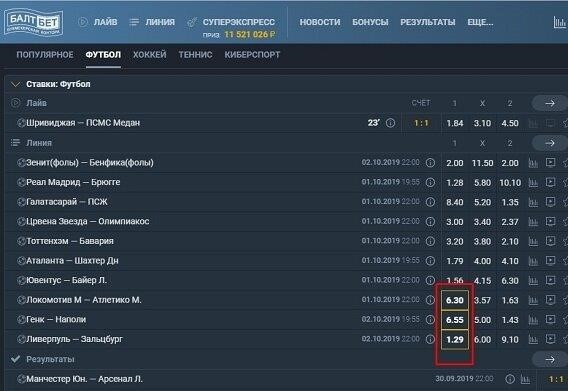Open Аталанта — Шахтер Дн match
Screen dimensions: 568x391
point(72,261)
